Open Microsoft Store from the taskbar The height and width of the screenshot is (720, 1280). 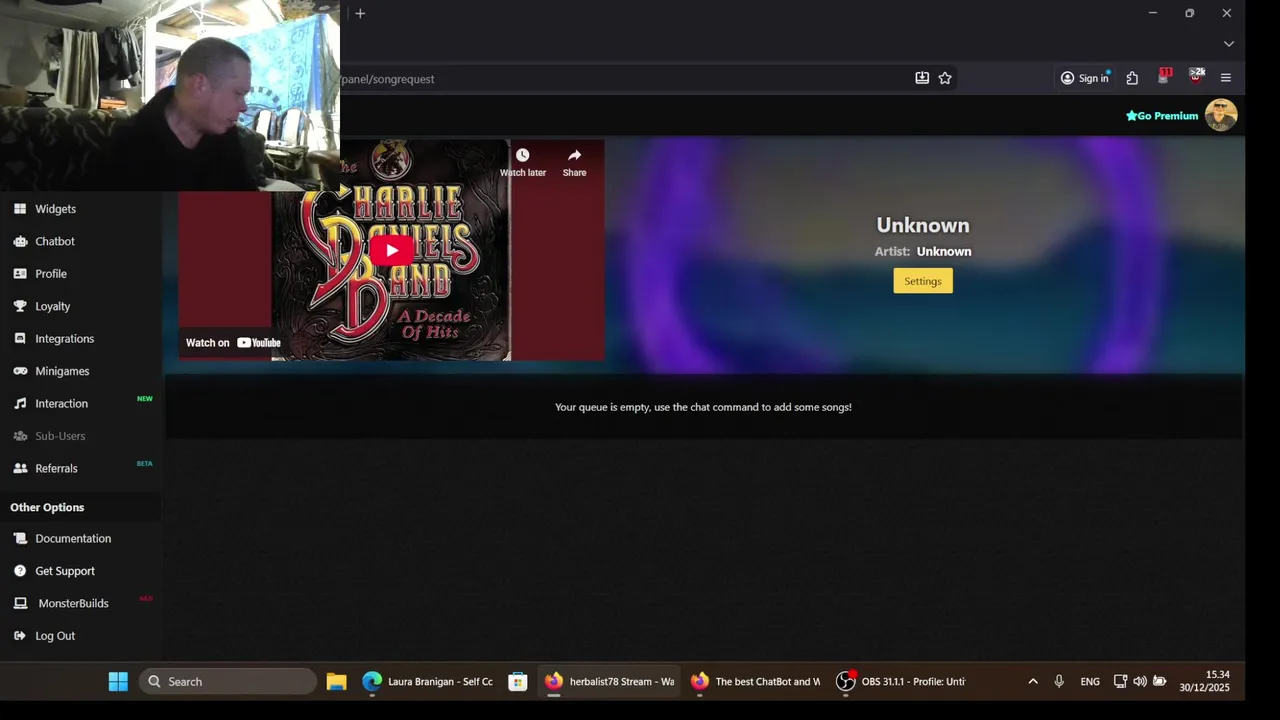[517, 682]
